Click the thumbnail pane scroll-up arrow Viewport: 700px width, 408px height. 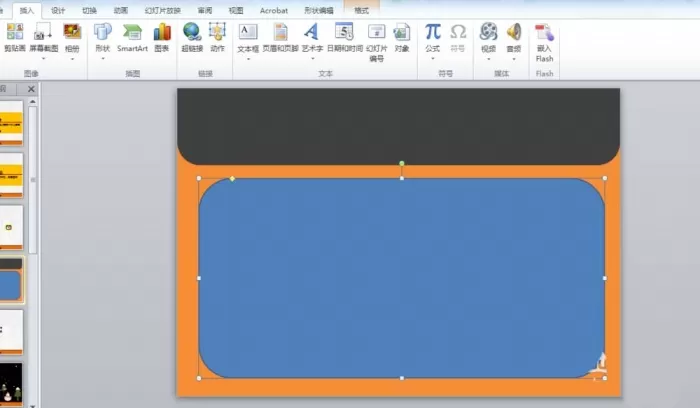click(33, 102)
